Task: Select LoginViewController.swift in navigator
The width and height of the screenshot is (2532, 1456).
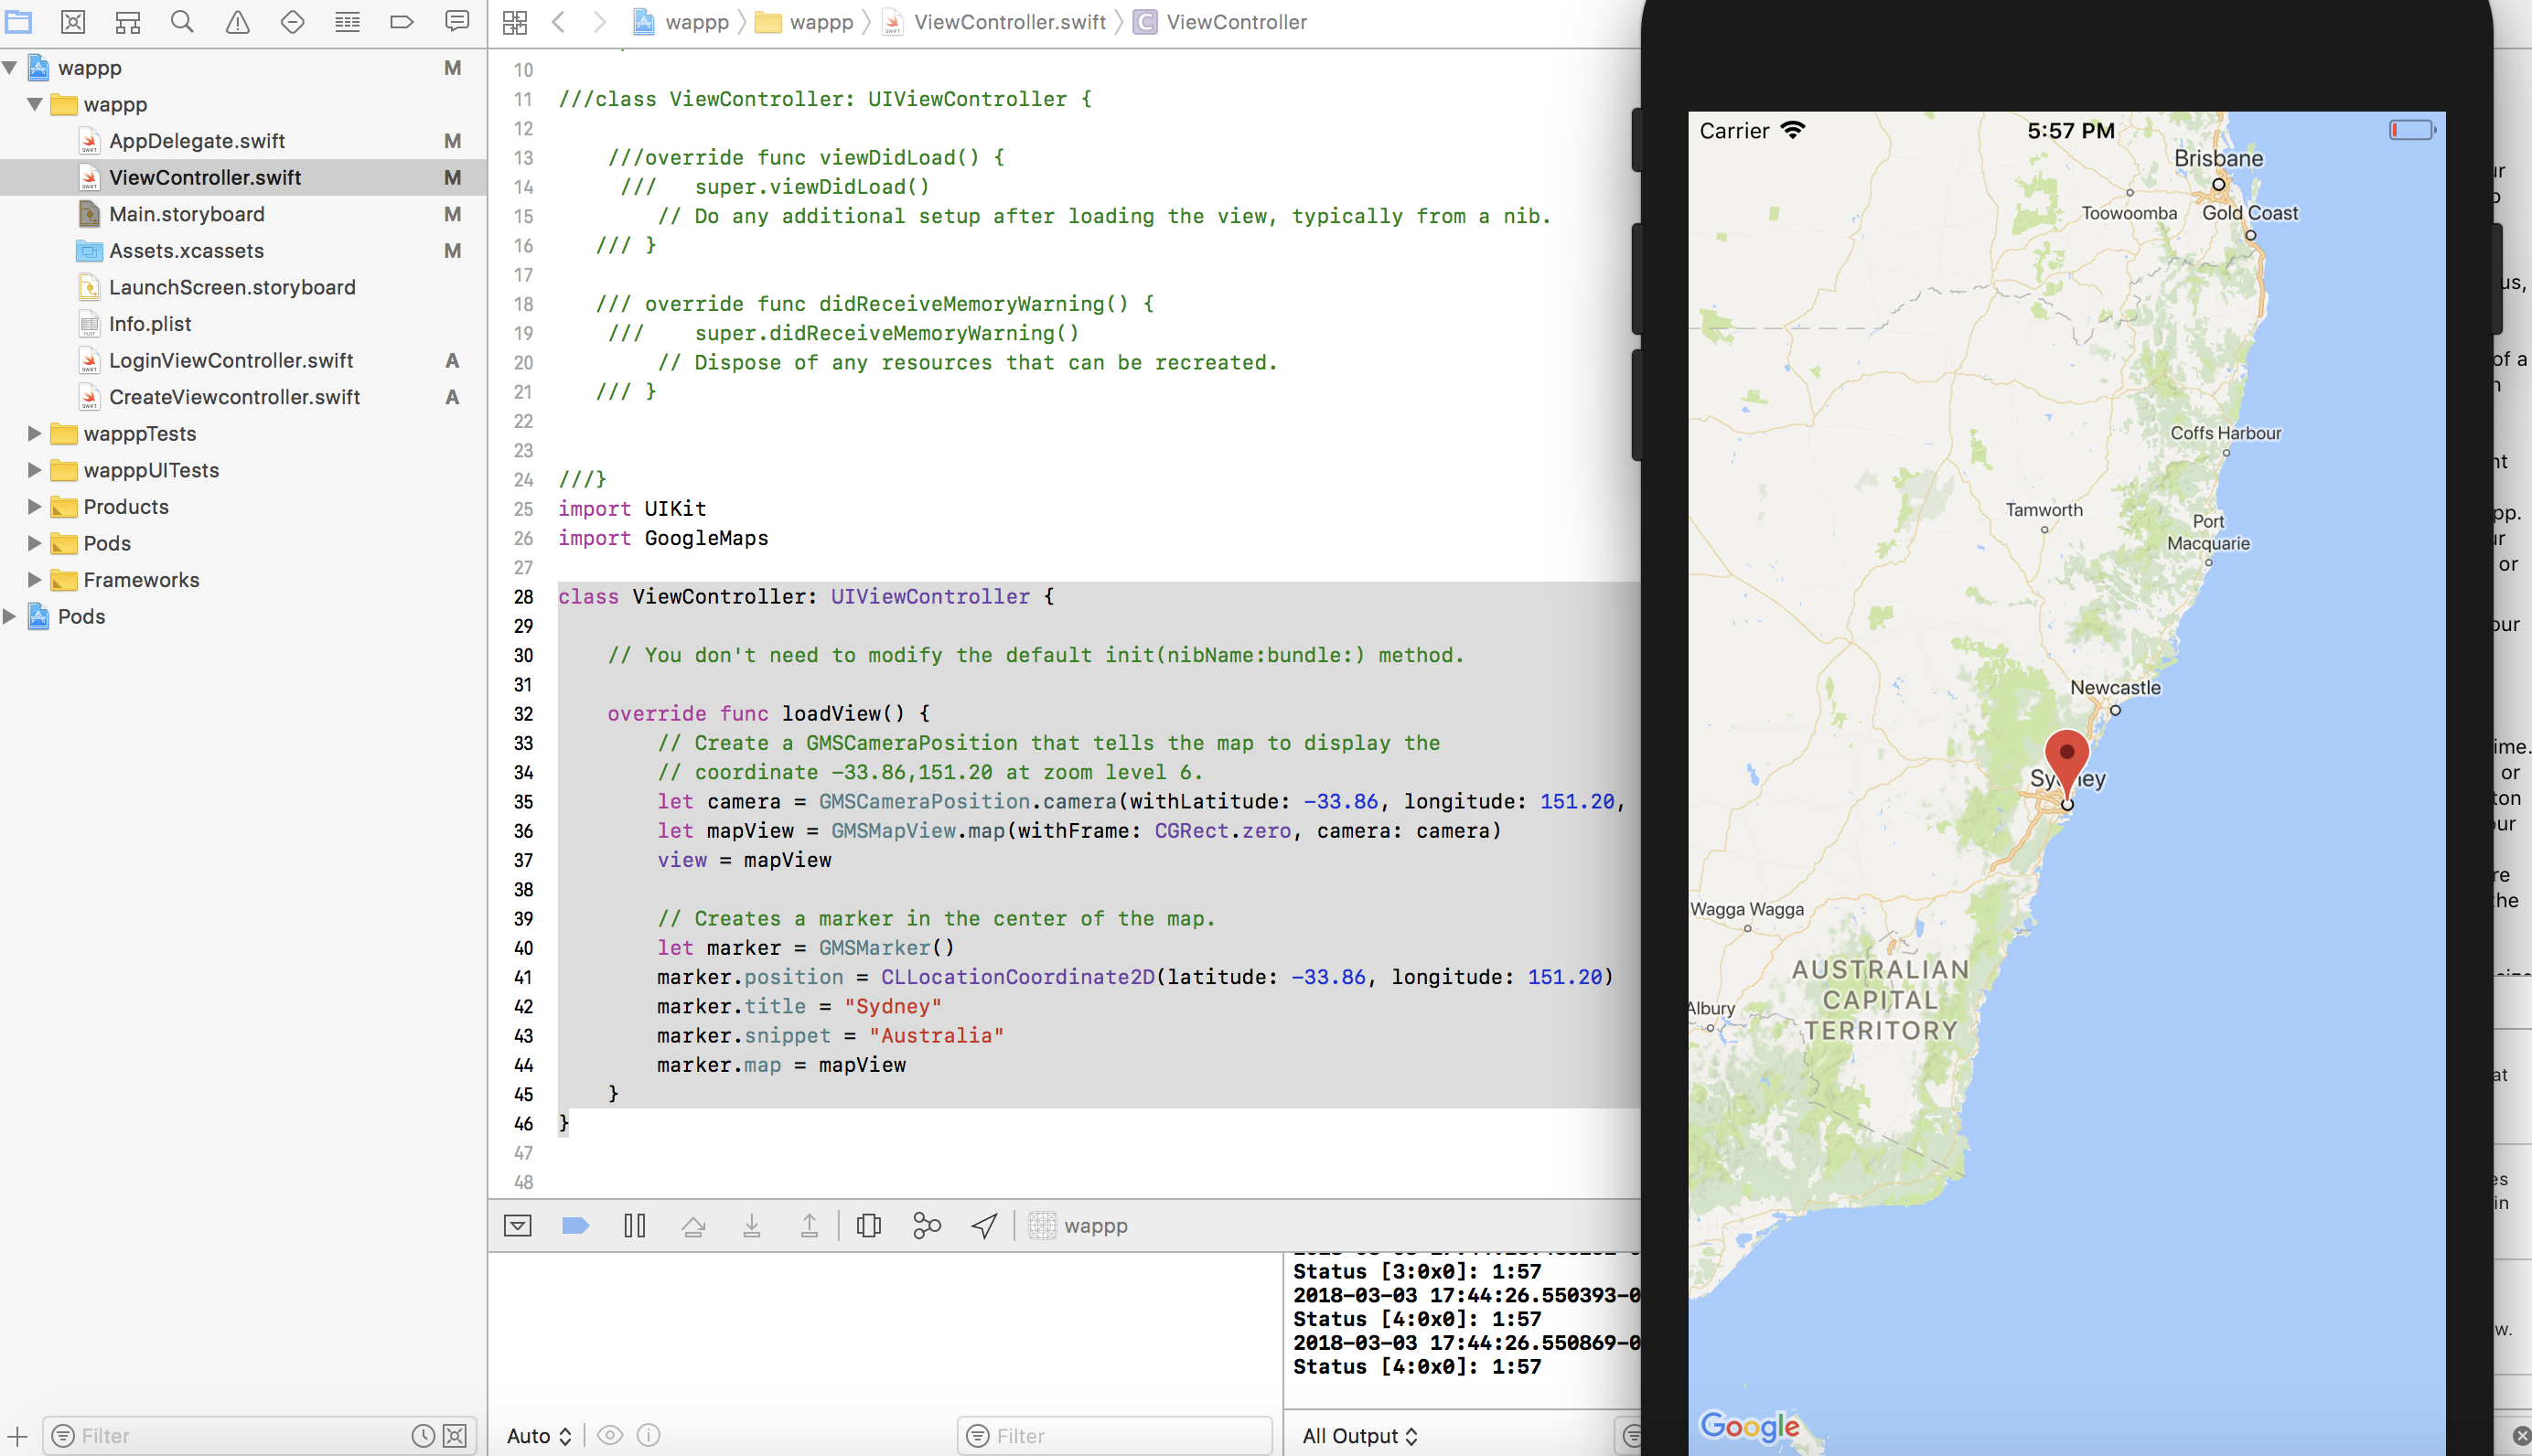Action: (231, 361)
